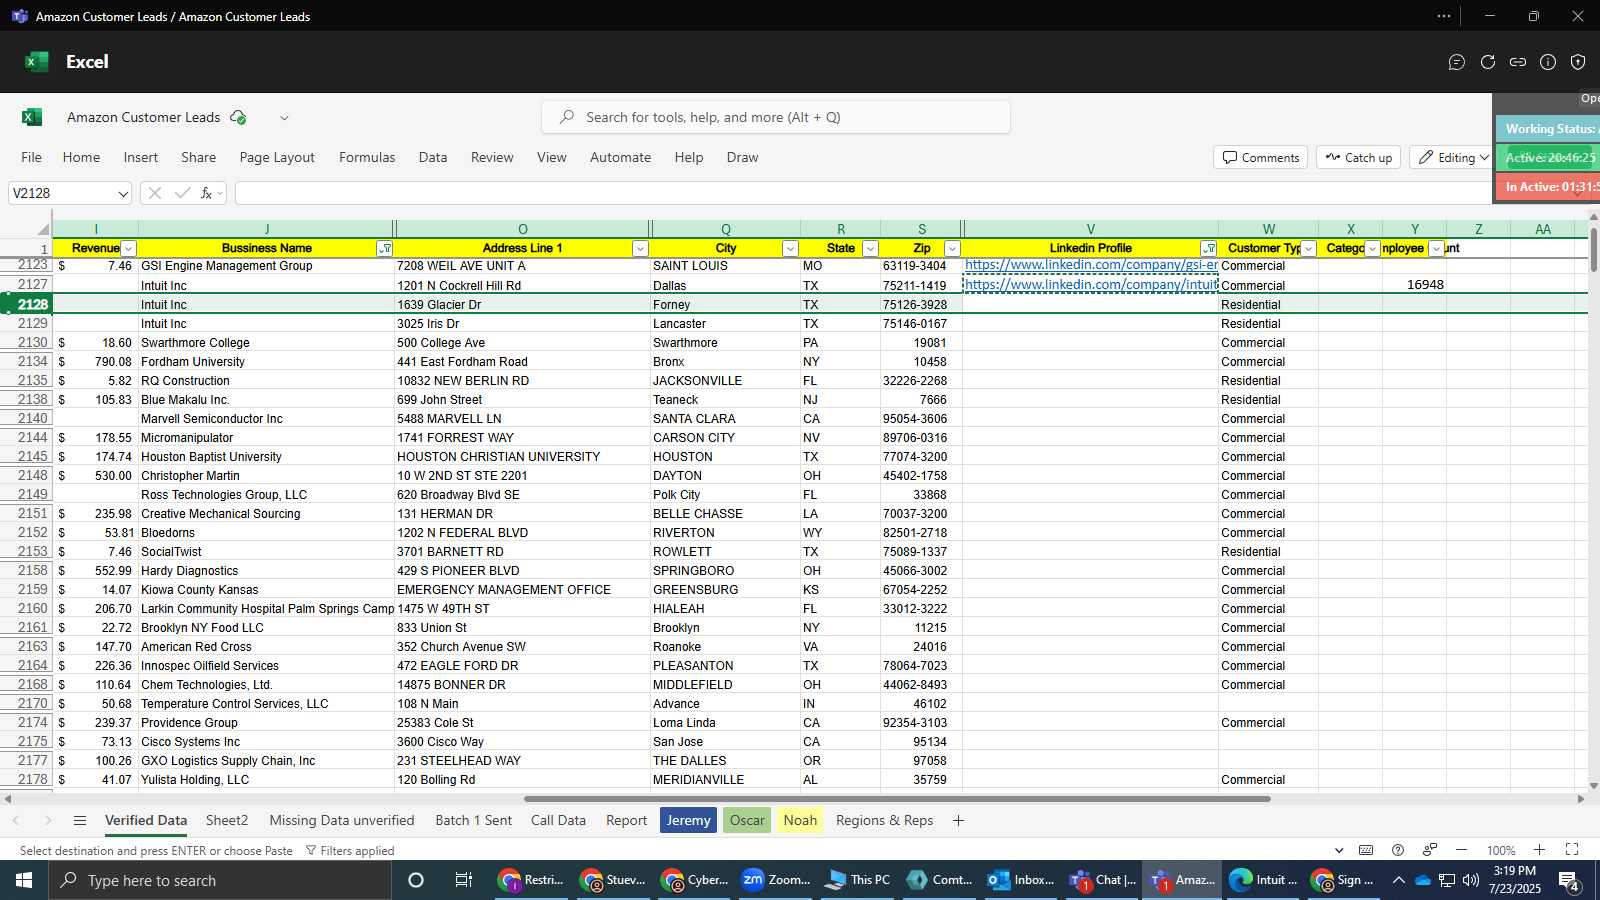The width and height of the screenshot is (1600, 900).
Task: Open State column filter dropdown
Action: [x=870, y=249]
